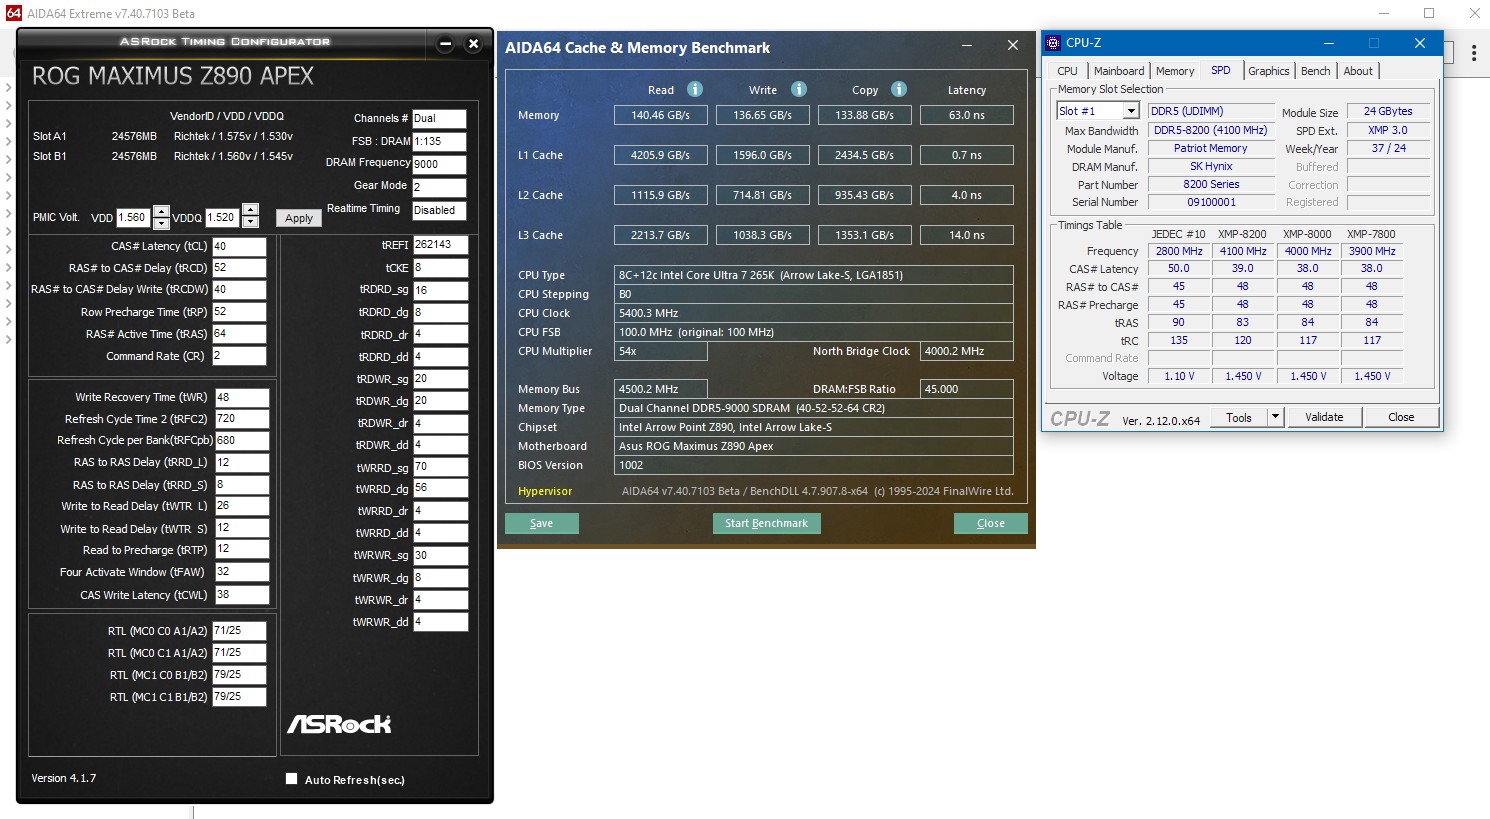Image resolution: width=1490 pixels, height=819 pixels.
Task: Click the CAS Write Latency (tCWL) field
Action: [x=241, y=595]
